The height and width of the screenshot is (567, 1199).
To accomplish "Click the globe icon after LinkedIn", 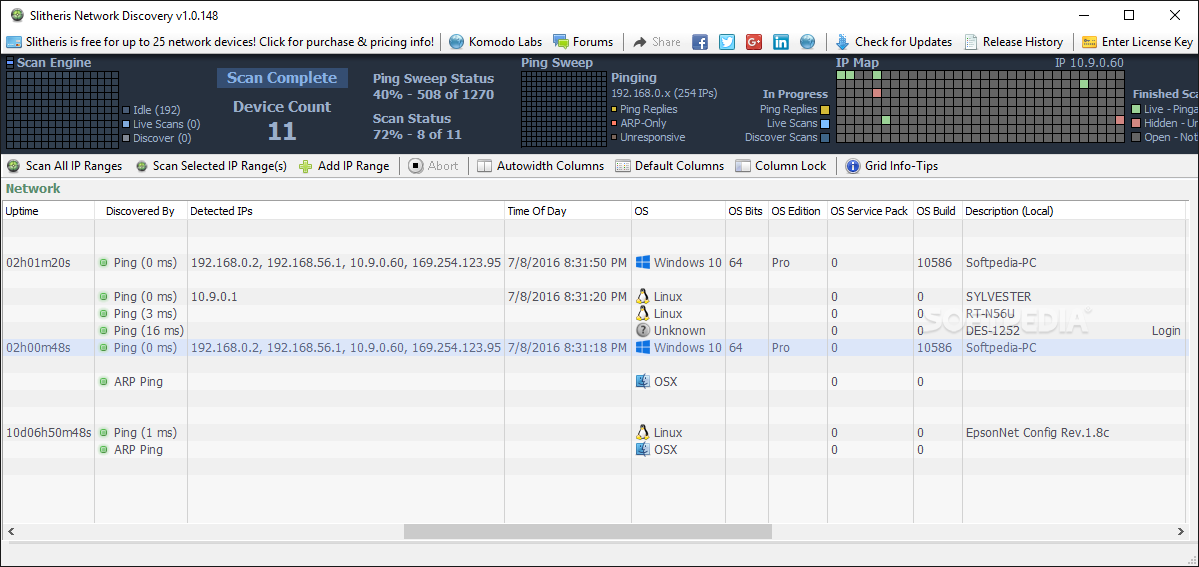I will tap(807, 42).
